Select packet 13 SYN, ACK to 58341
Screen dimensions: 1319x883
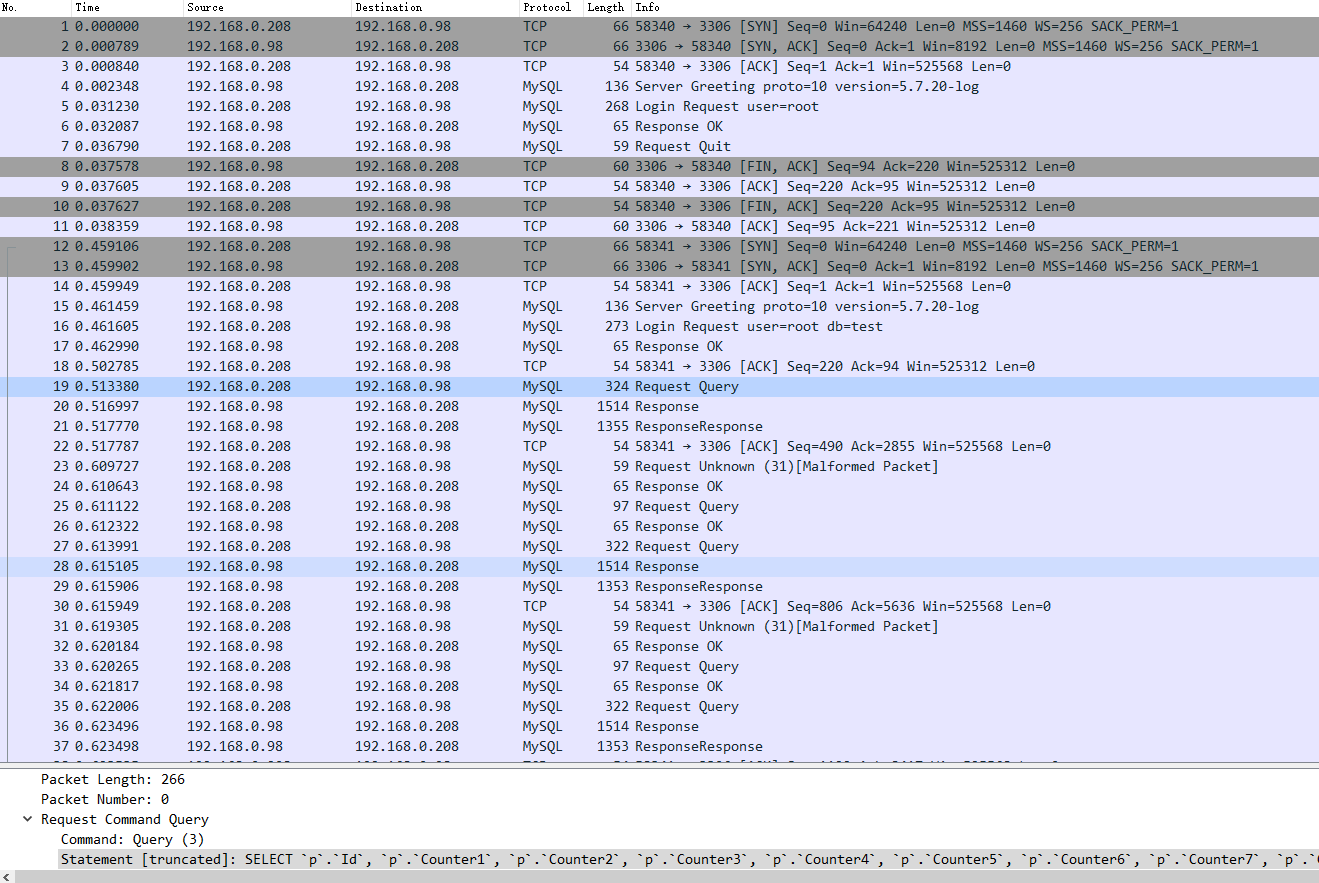tap(659, 266)
